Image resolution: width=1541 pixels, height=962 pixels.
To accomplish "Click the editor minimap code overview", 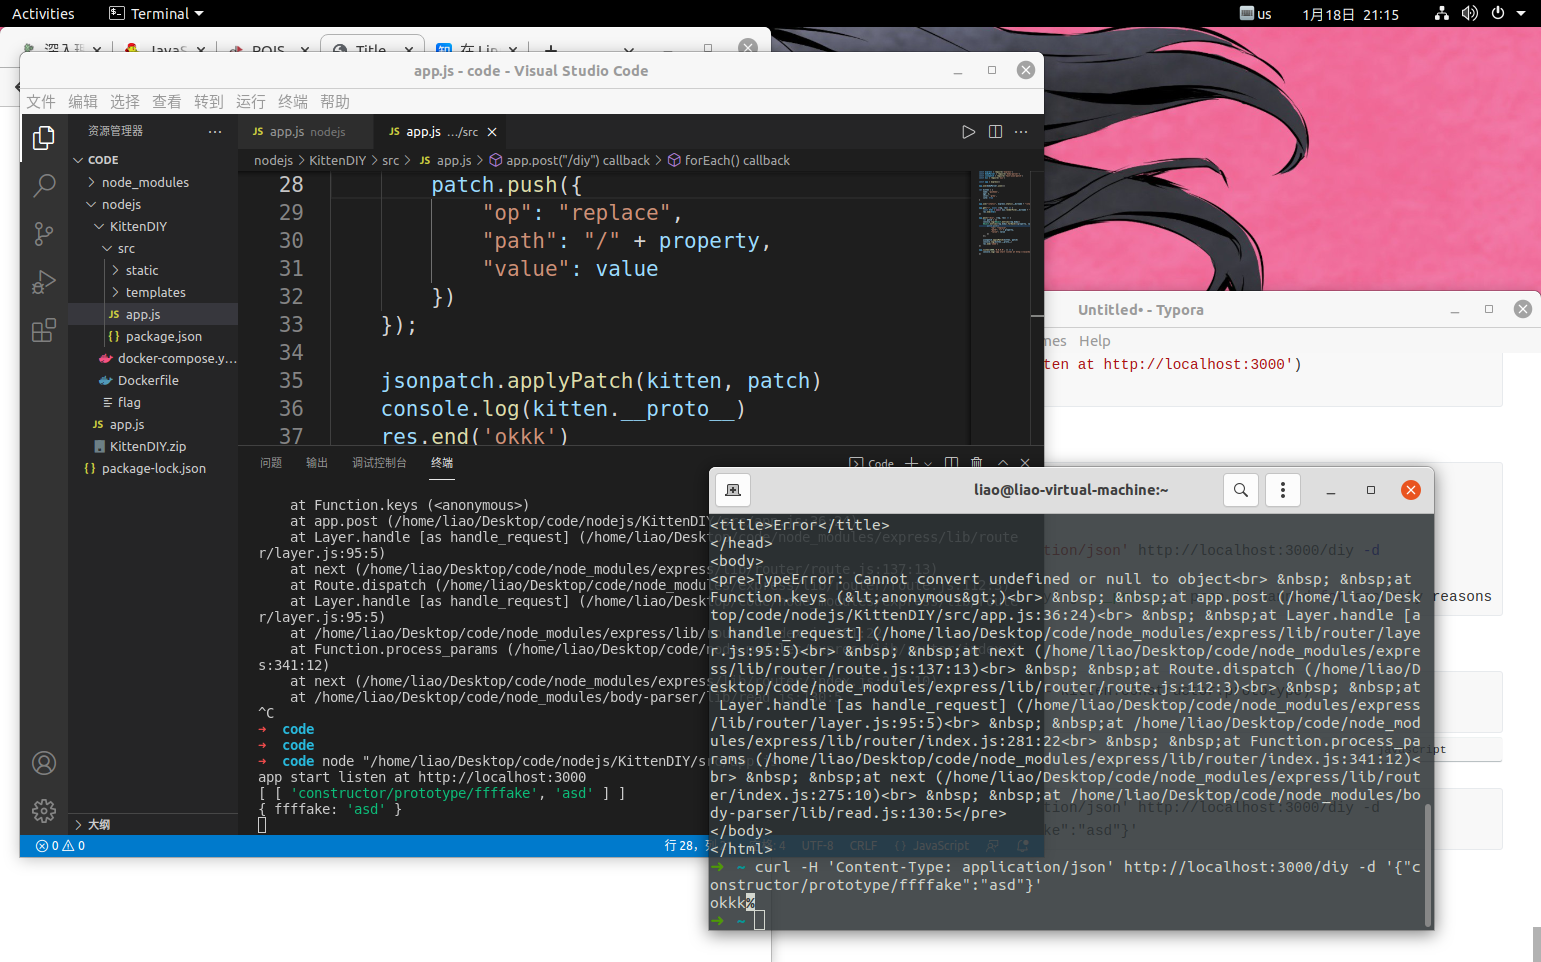I will pos(1004,213).
